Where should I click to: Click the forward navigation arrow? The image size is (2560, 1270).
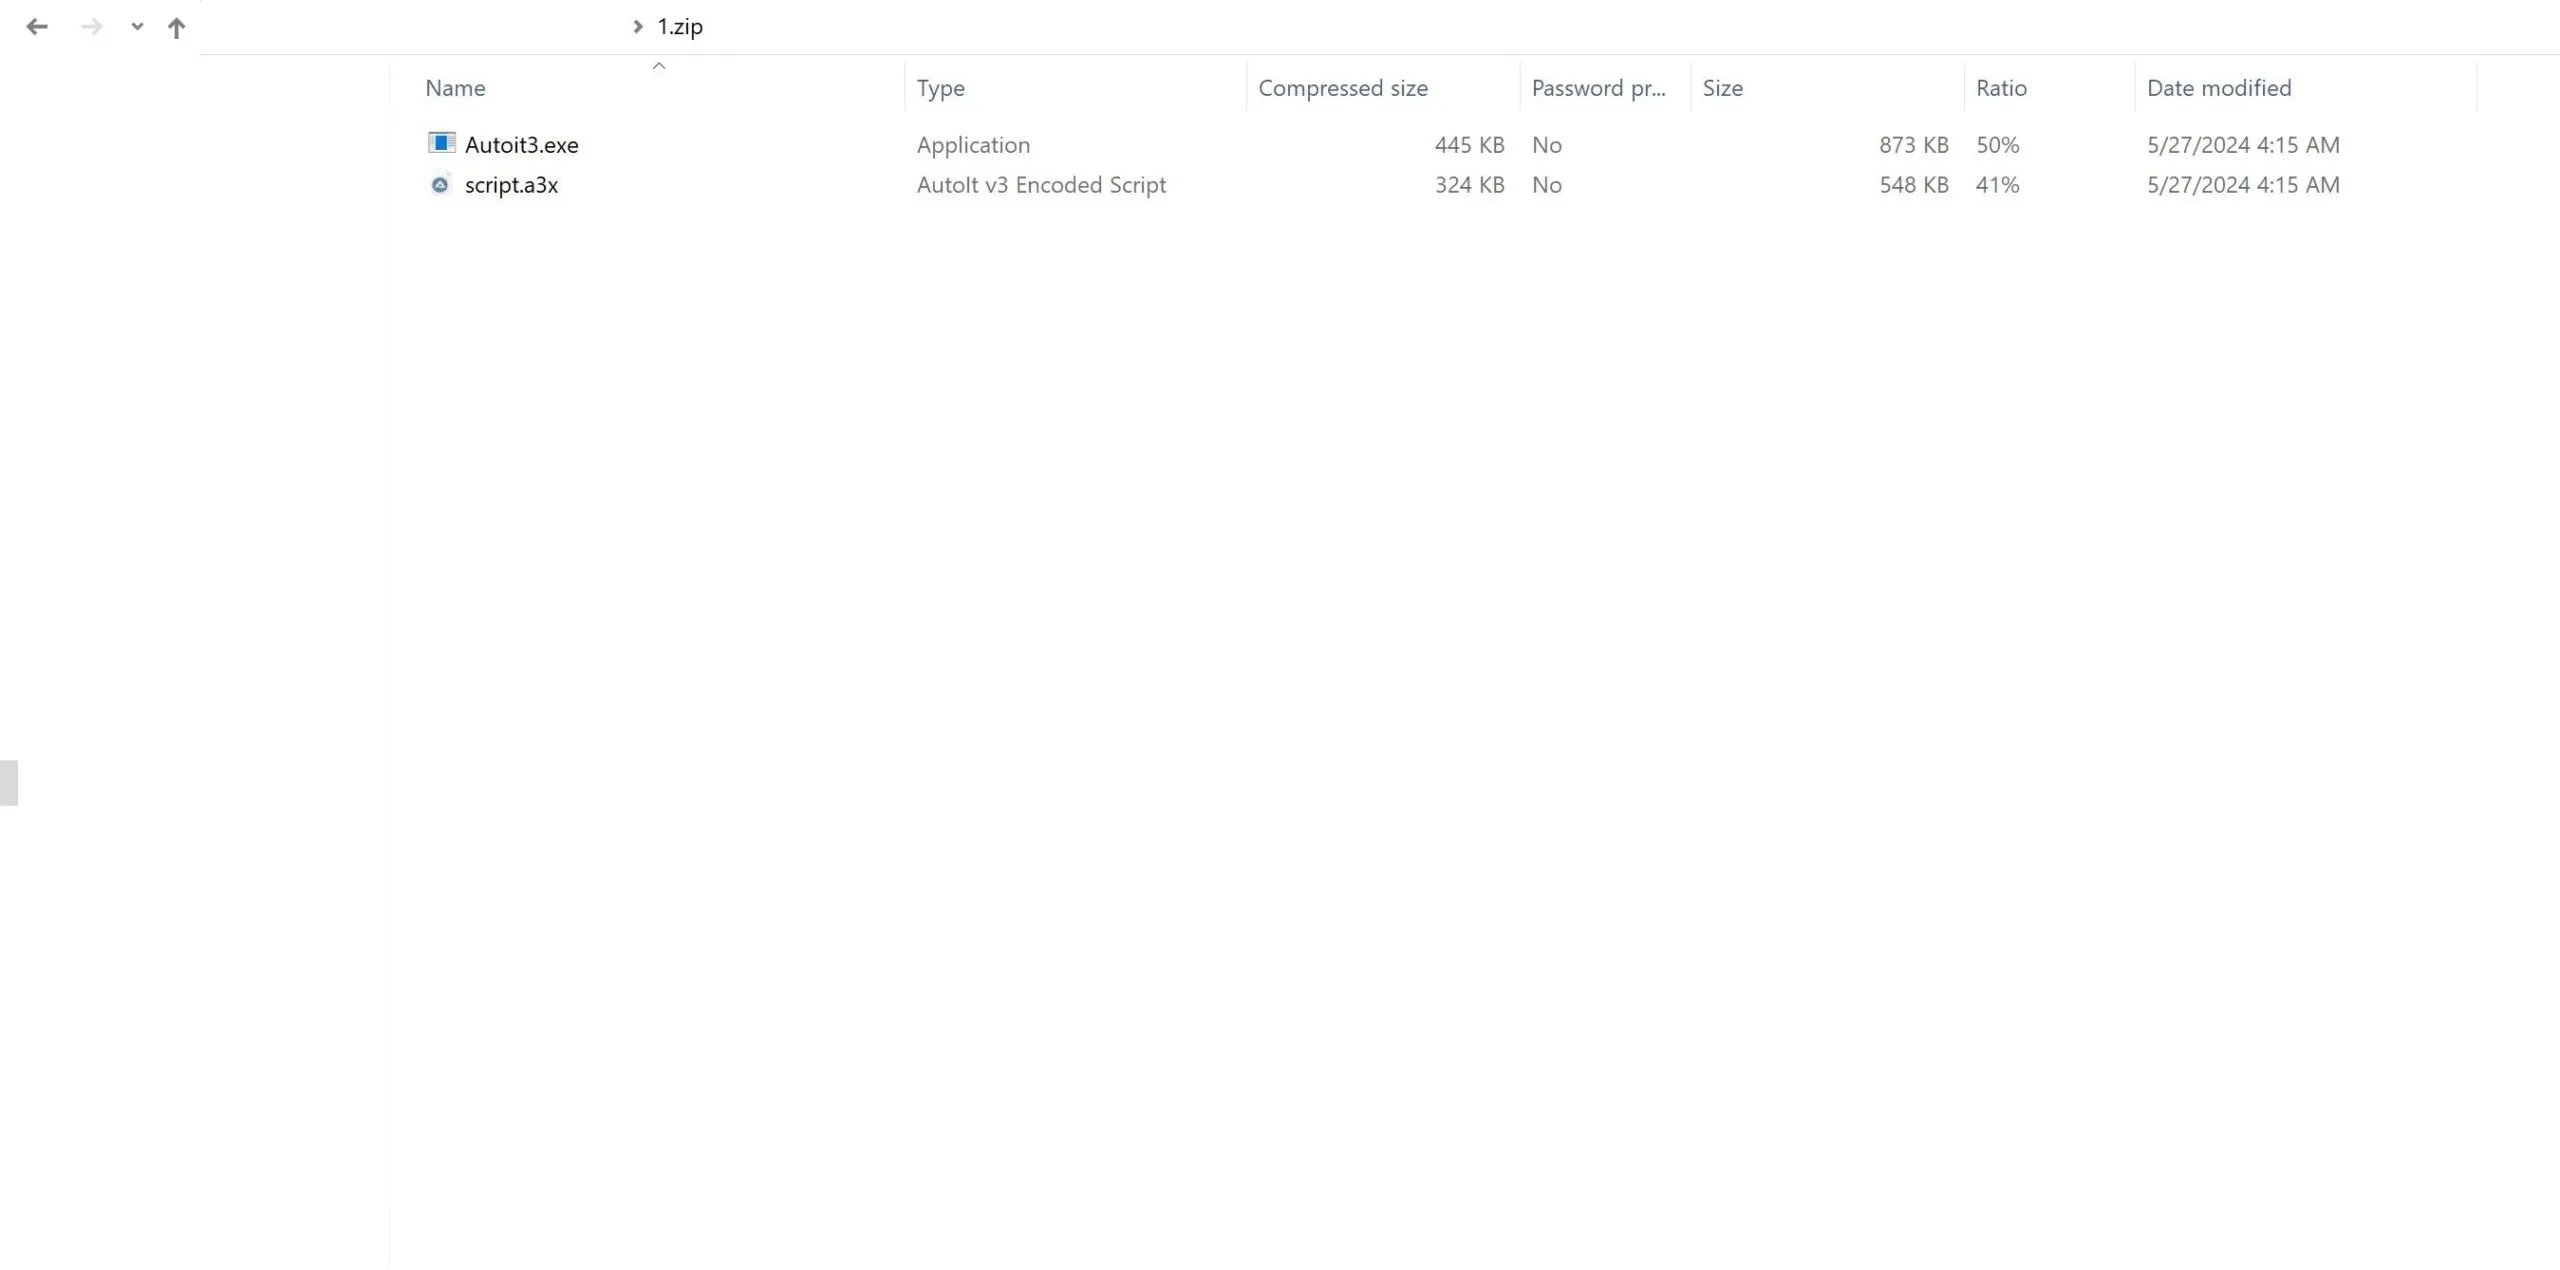pos(91,27)
